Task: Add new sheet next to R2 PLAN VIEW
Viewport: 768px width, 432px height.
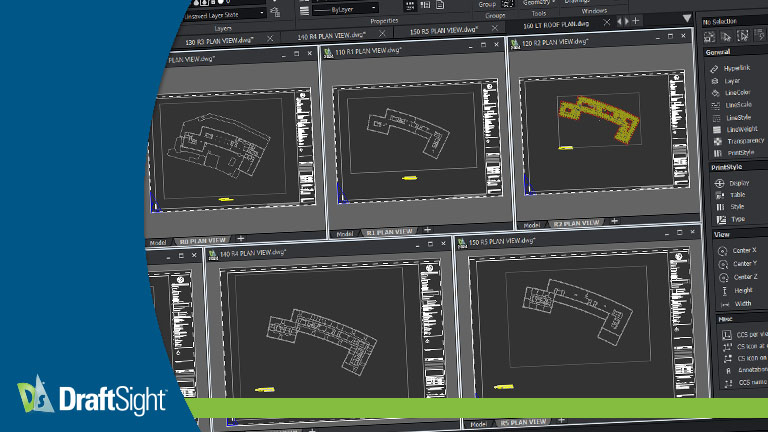Action: click(614, 222)
